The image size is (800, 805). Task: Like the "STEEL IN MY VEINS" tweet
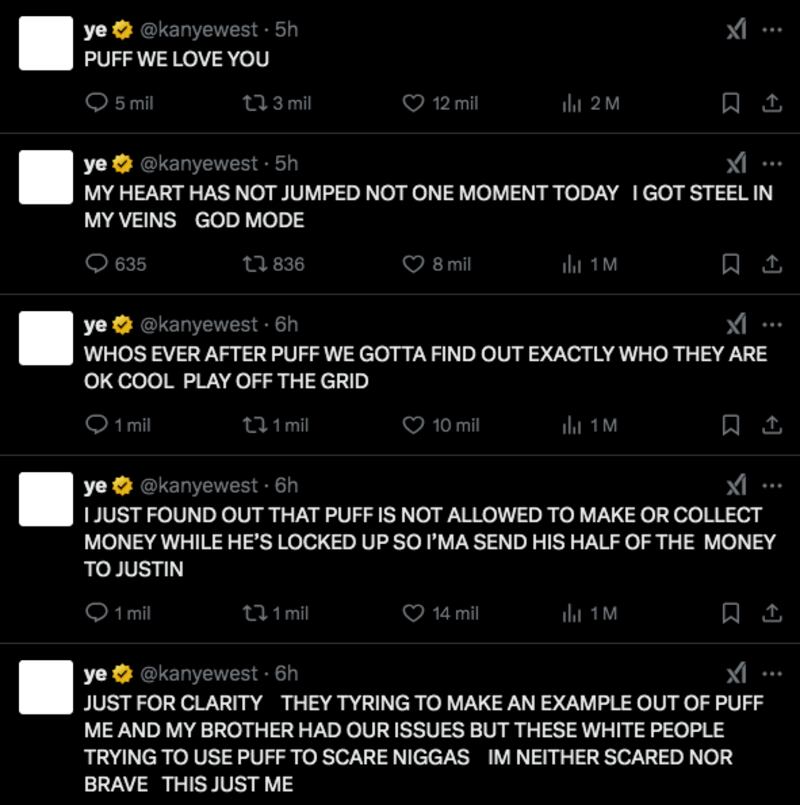[414, 264]
